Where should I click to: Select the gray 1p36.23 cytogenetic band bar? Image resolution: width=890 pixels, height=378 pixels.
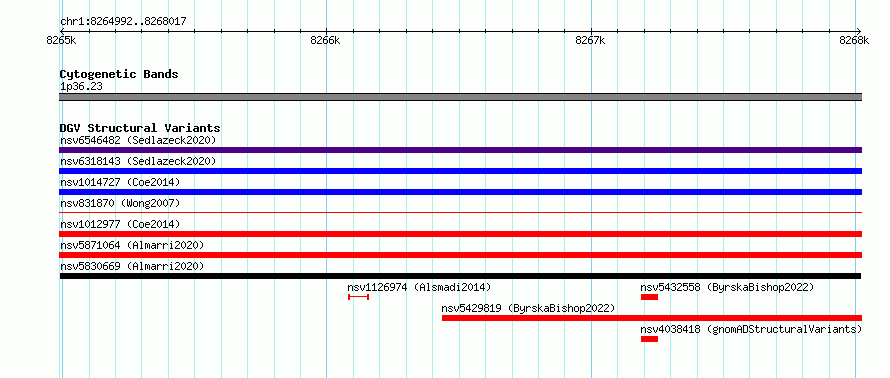(460, 97)
